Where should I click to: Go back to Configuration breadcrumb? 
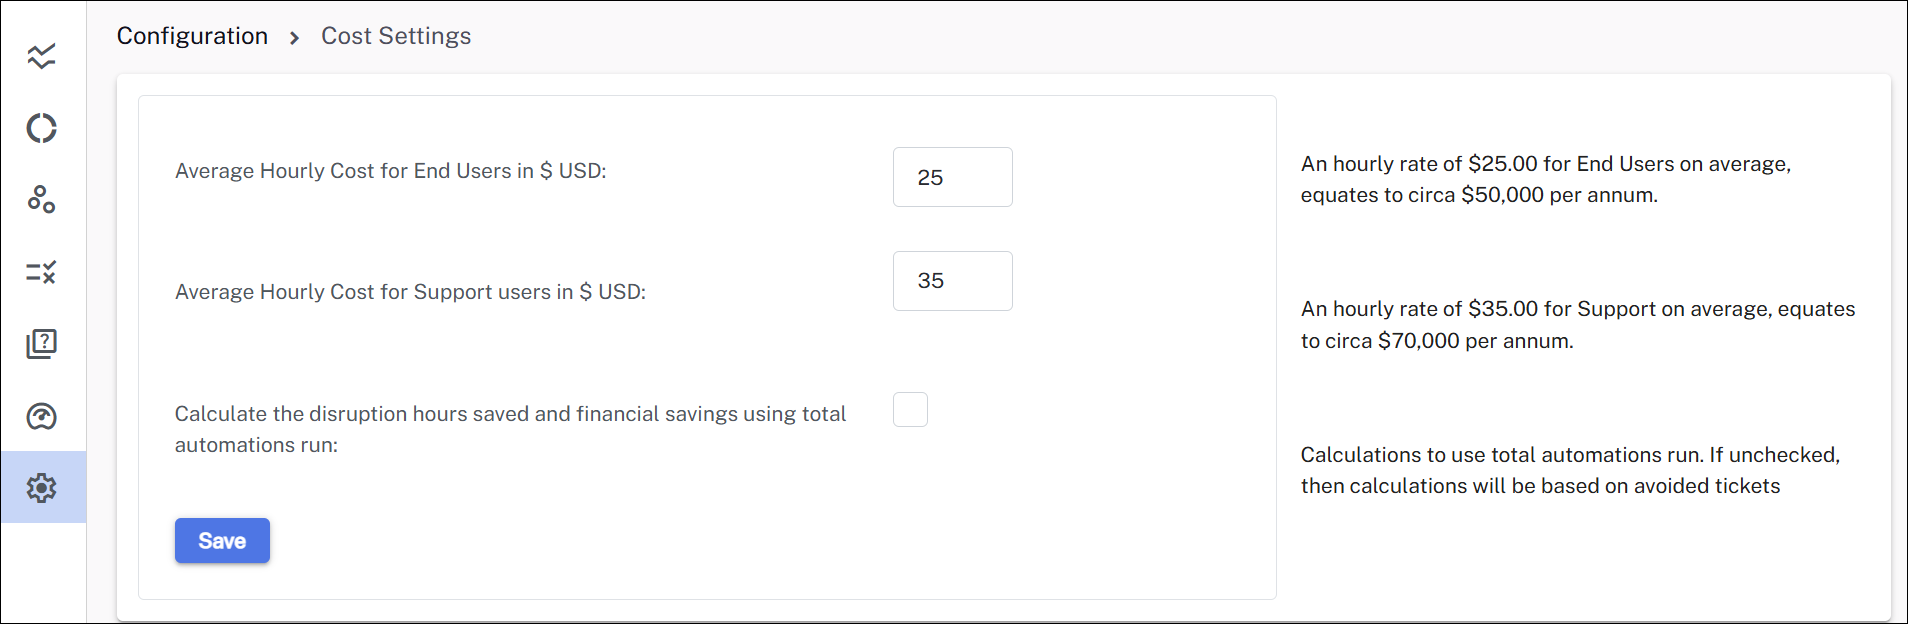click(x=192, y=36)
